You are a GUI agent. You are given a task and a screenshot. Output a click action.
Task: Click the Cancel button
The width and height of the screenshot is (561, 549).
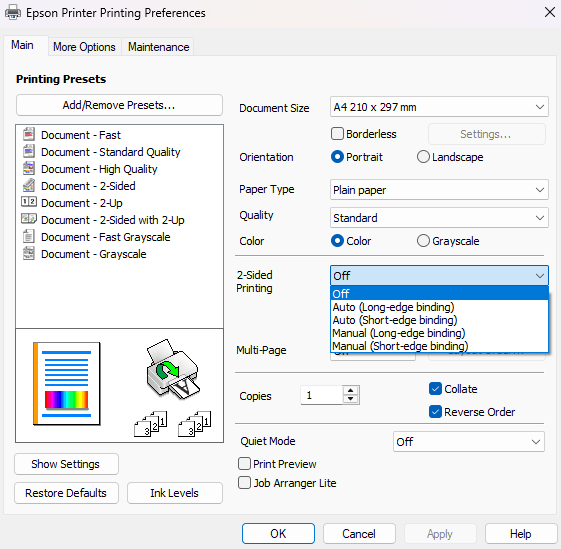(x=359, y=534)
